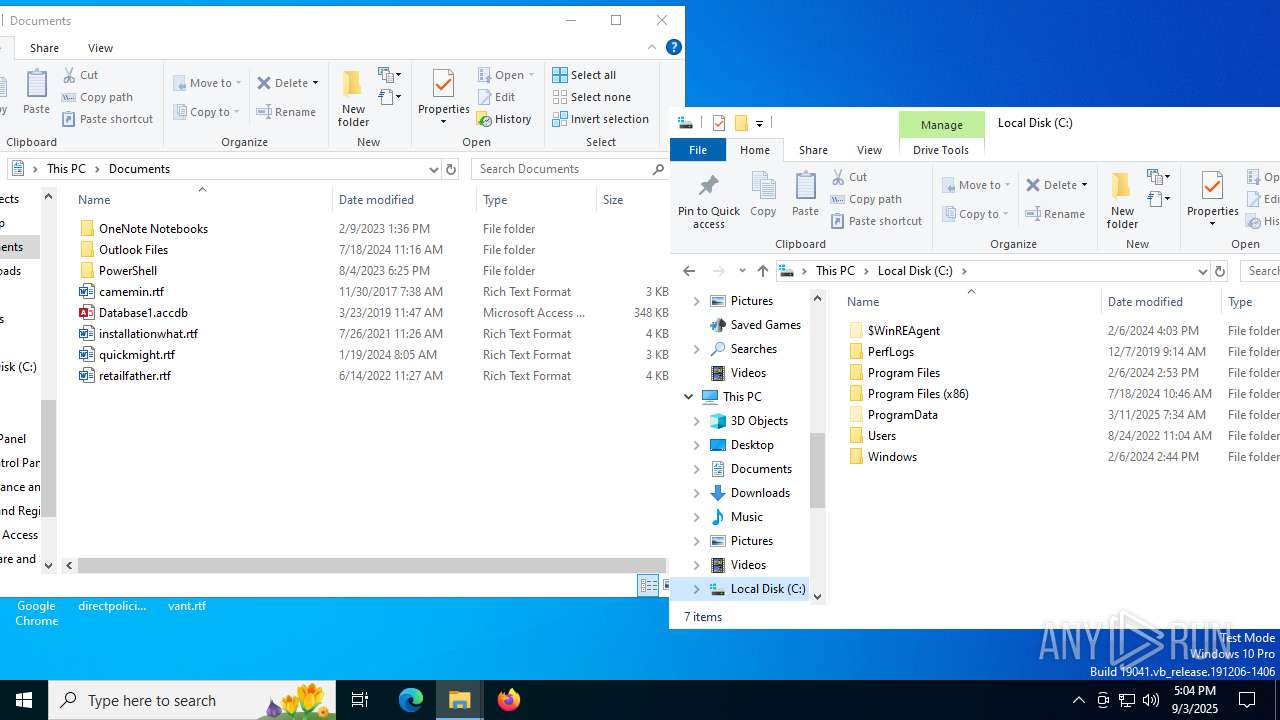Click History in the Documents window ribbon
The height and width of the screenshot is (720, 1280).
[x=504, y=119]
